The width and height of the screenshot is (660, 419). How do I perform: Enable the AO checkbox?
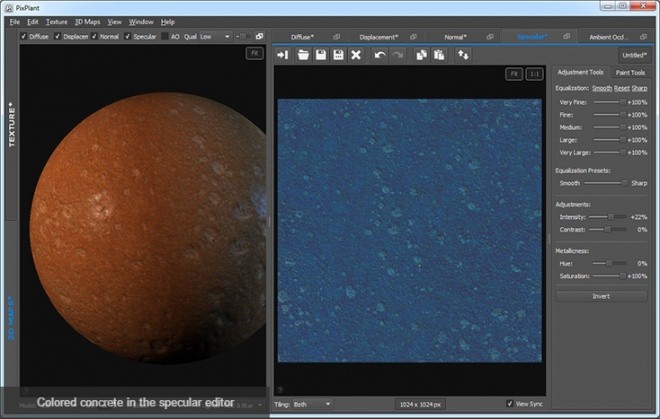click(165, 36)
